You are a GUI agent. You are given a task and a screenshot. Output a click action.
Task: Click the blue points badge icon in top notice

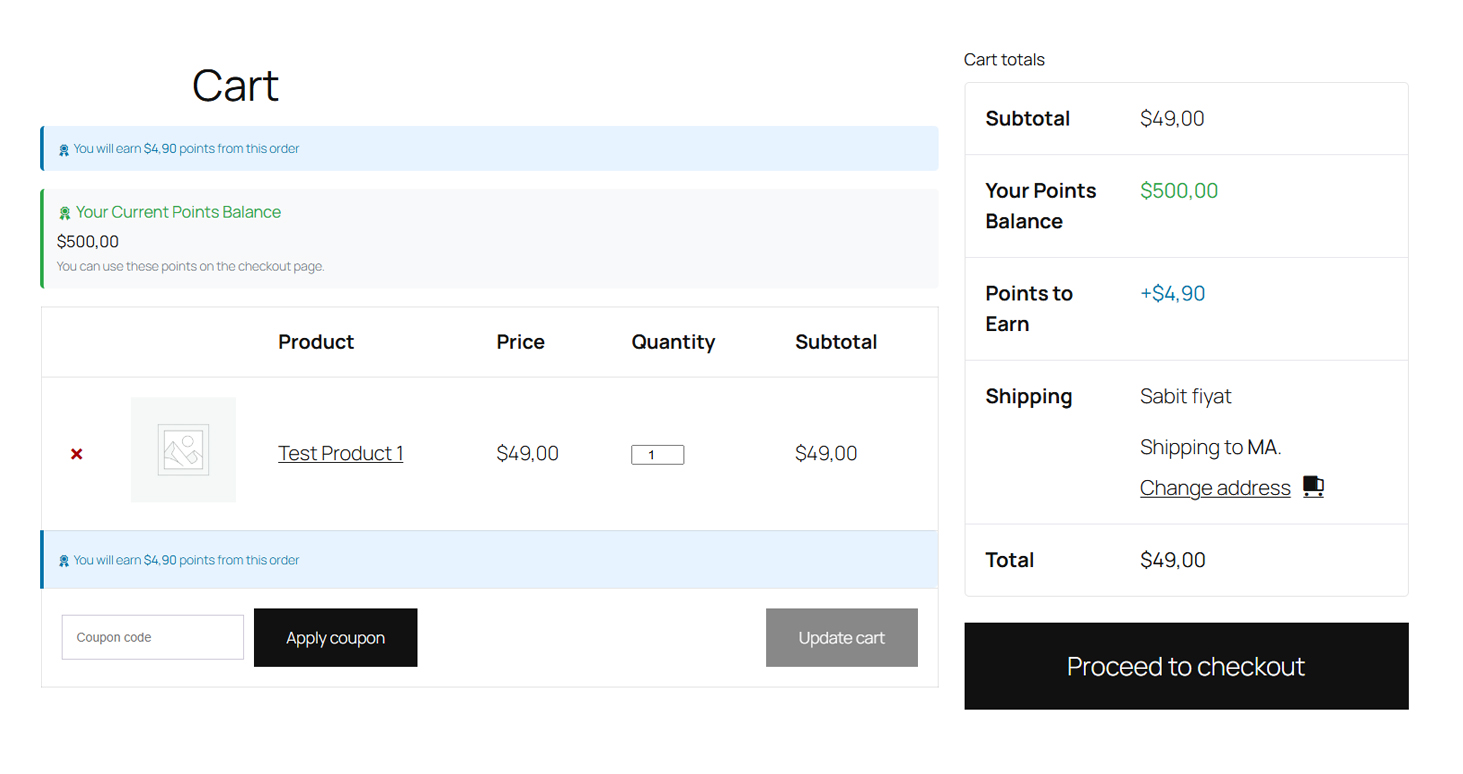coord(63,147)
